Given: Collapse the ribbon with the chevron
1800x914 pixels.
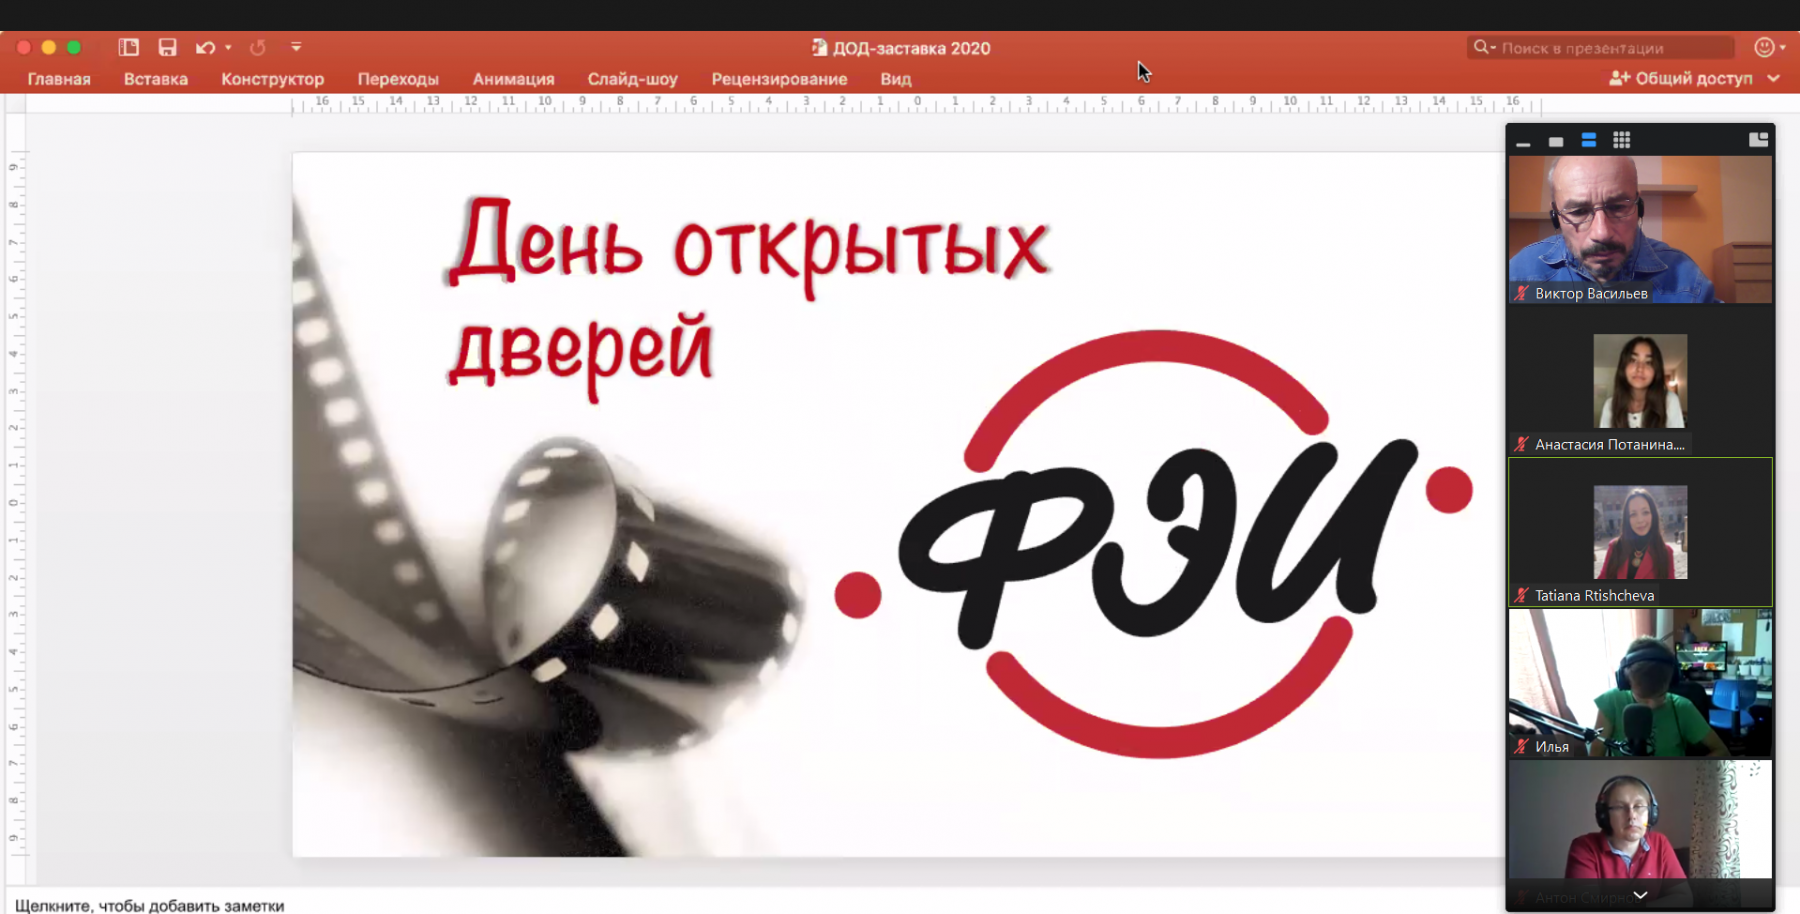Looking at the screenshot, I should 1774,78.
